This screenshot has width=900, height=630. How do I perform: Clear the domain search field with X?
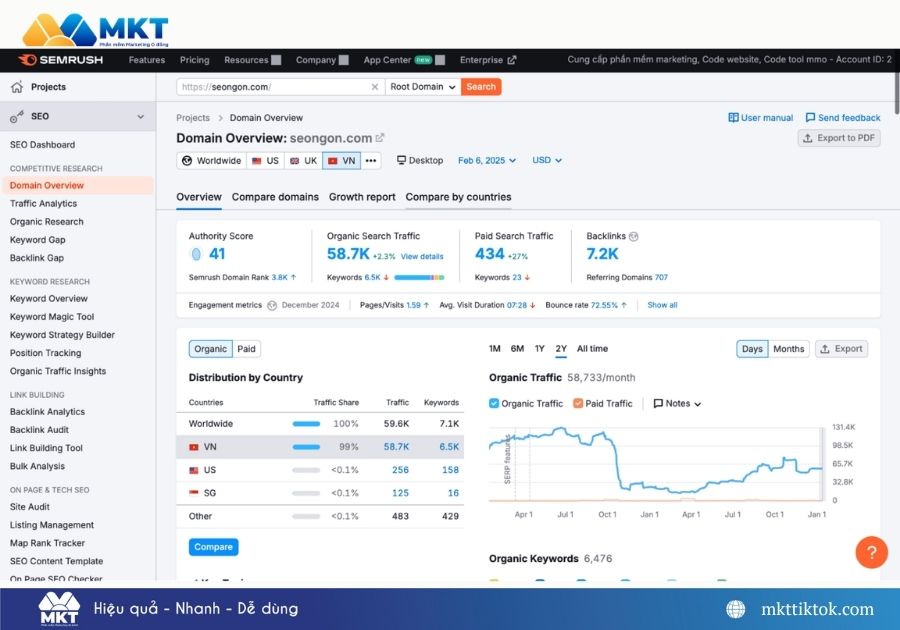pos(375,87)
